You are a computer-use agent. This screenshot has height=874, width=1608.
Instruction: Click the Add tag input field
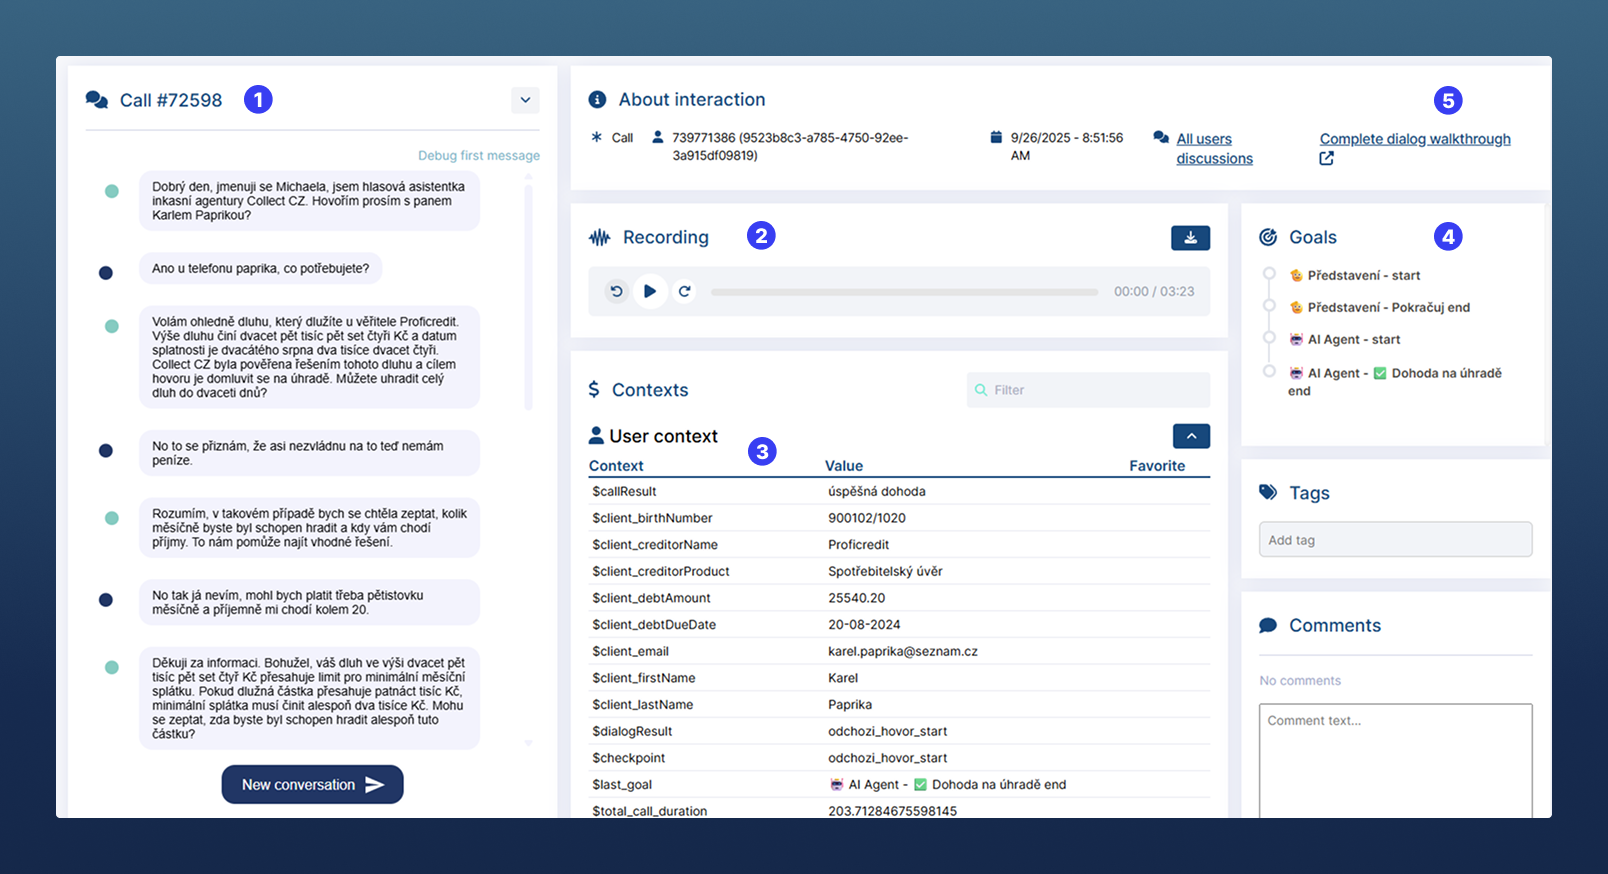(1395, 540)
